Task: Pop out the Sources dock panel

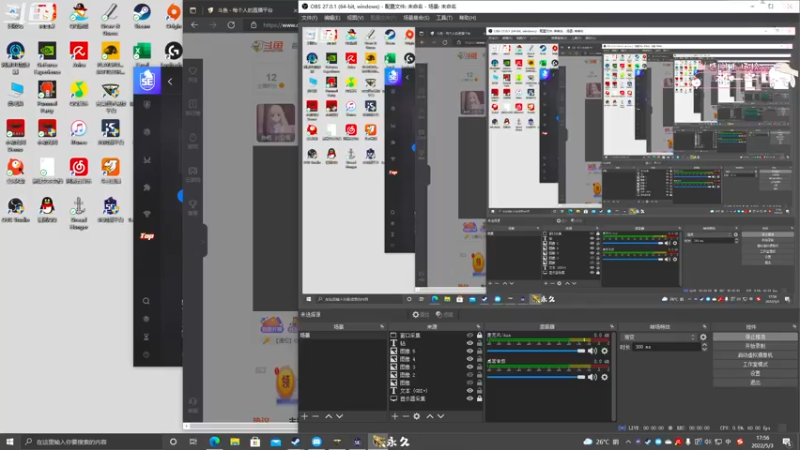Action: pos(478,327)
